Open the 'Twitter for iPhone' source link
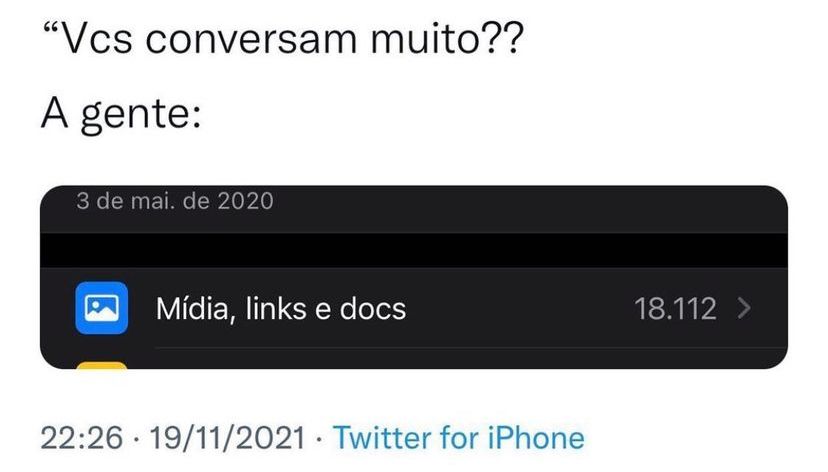Image resolution: width=828 pixels, height=472 pixels. click(x=459, y=438)
